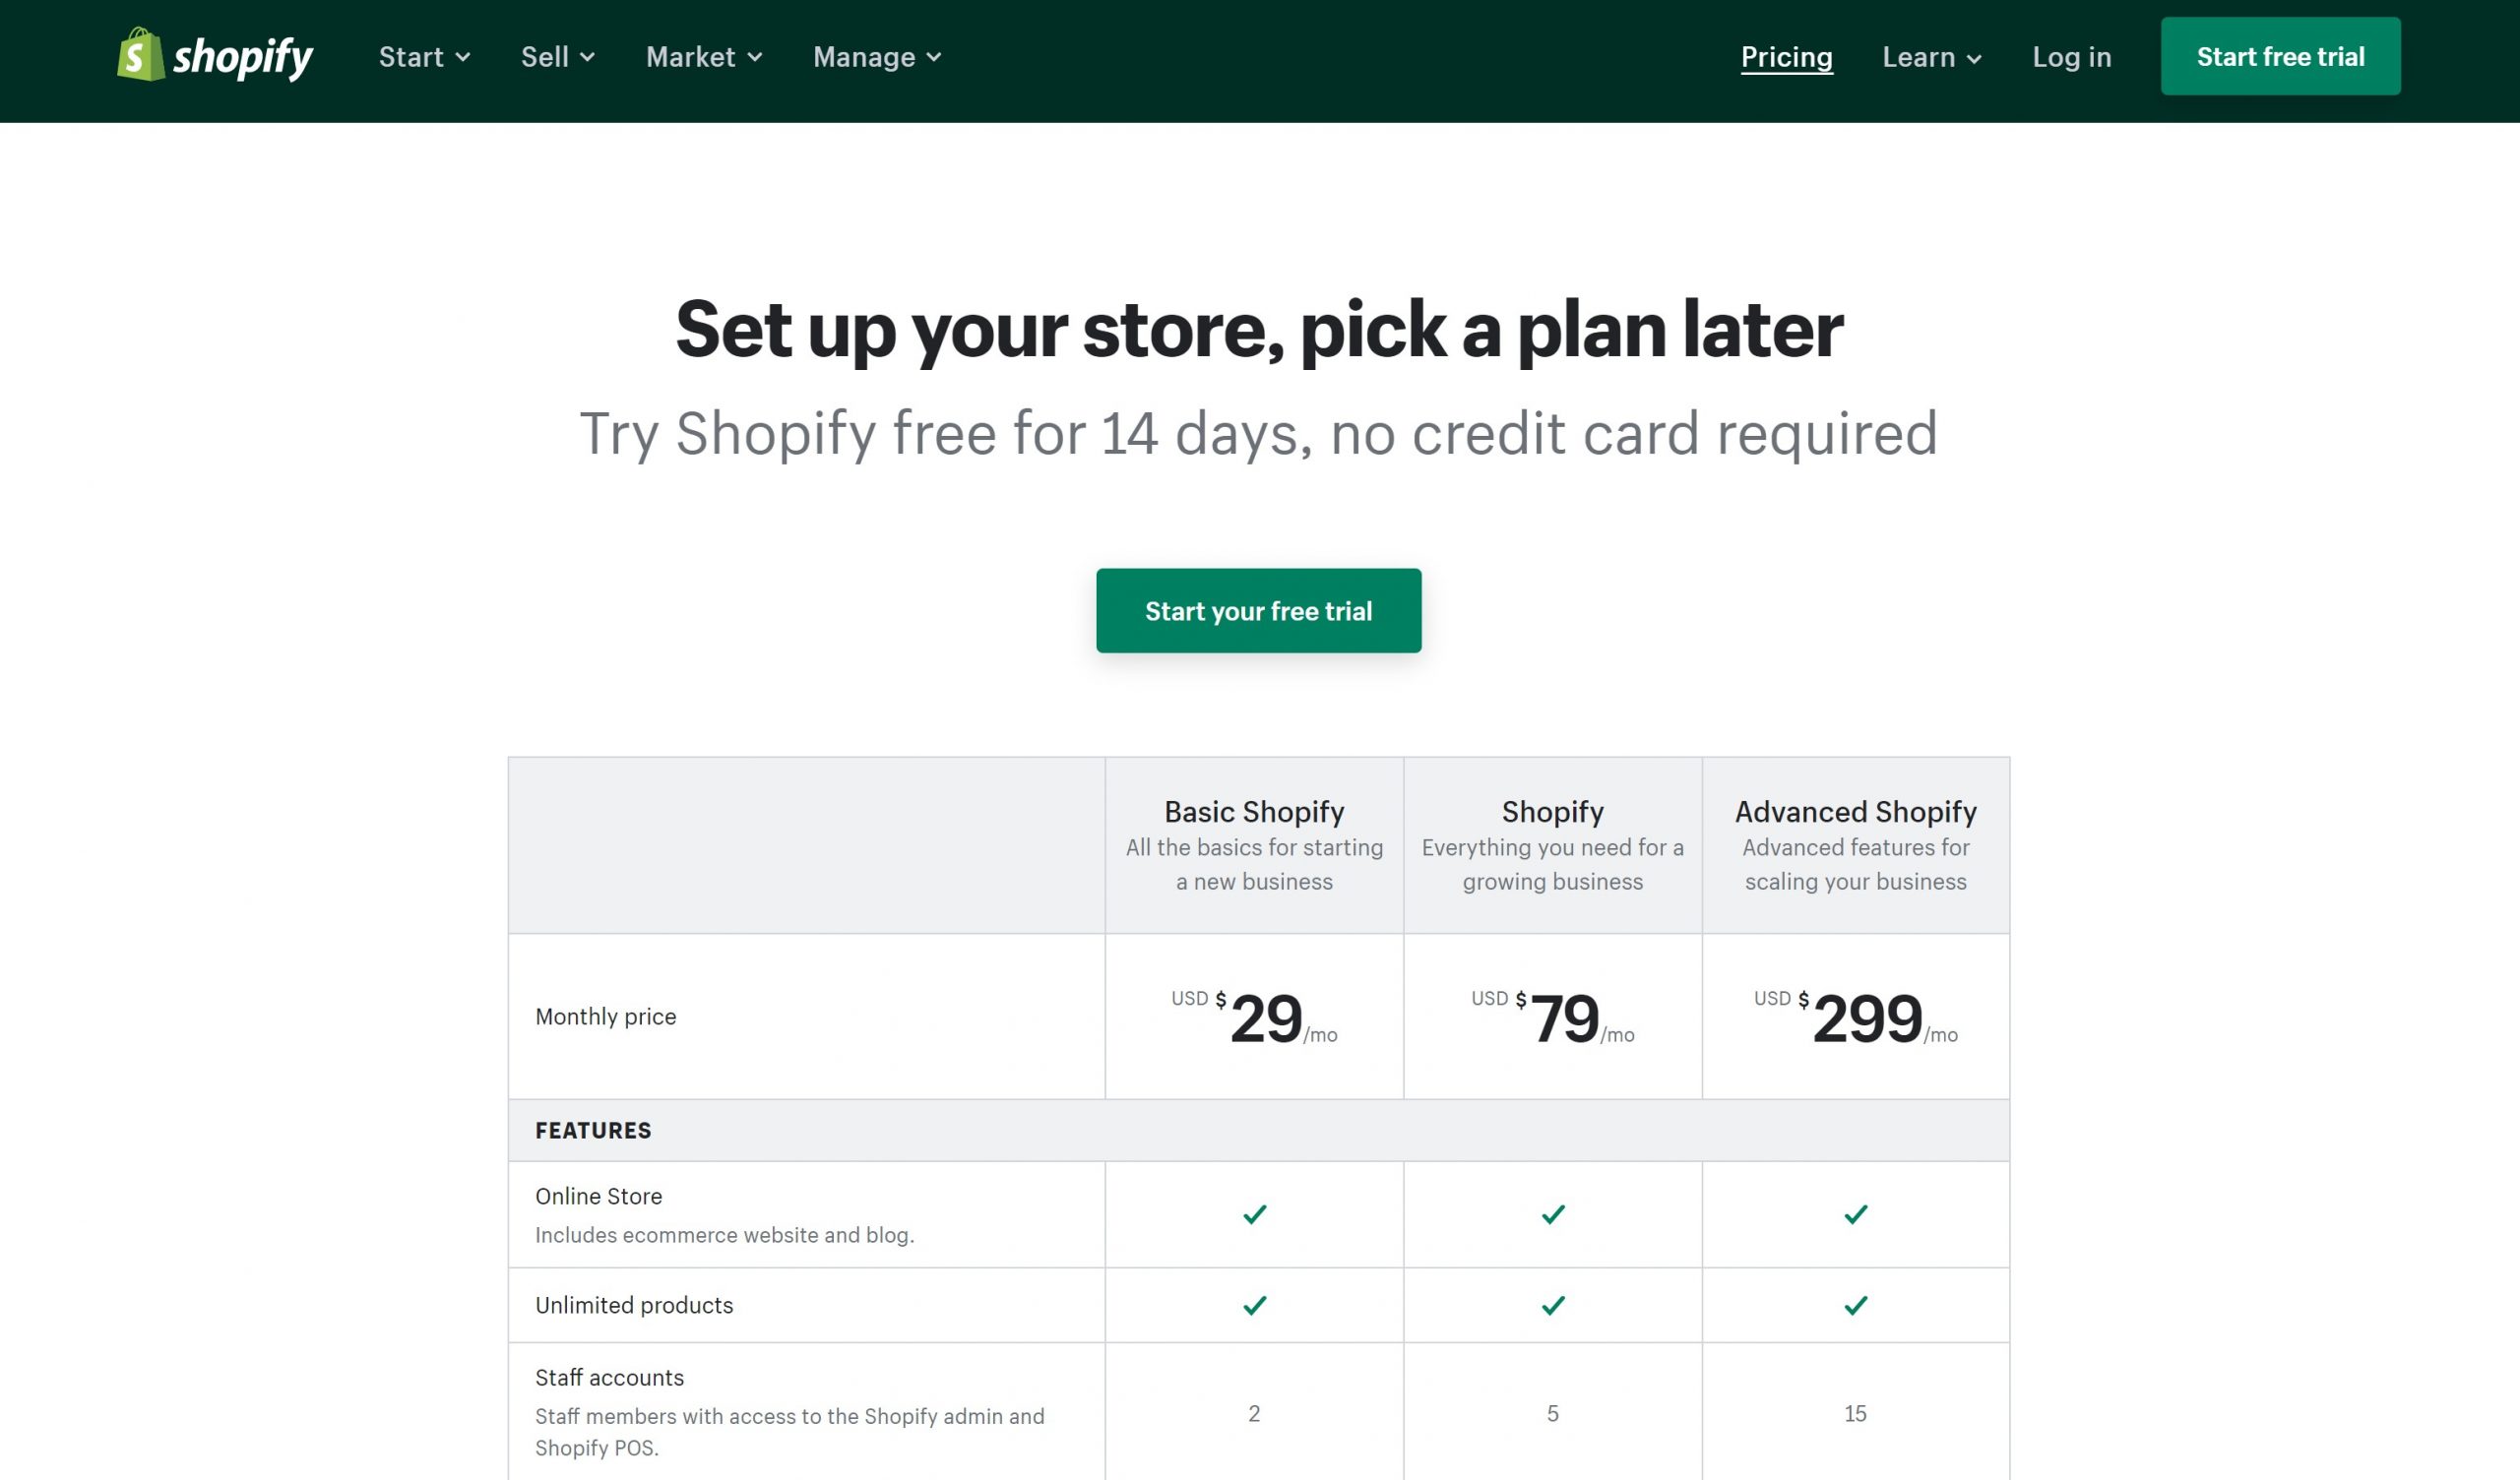Click the Start free trial header button
The image size is (2520, 1480).
[2280, 56]
